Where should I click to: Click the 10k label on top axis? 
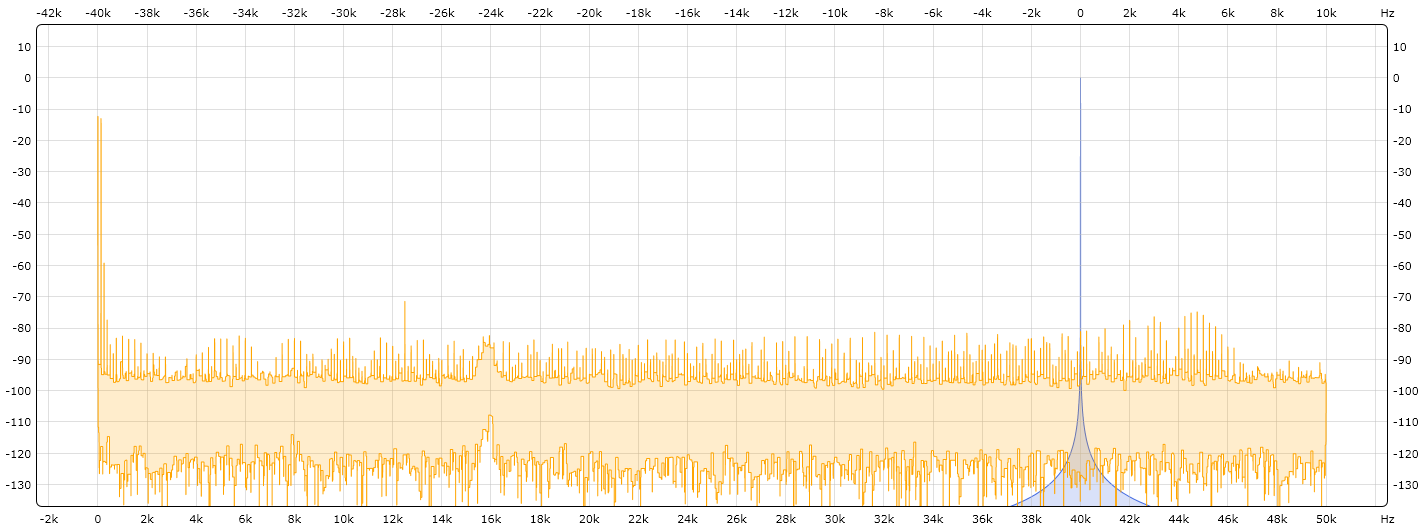[1326, 12]
